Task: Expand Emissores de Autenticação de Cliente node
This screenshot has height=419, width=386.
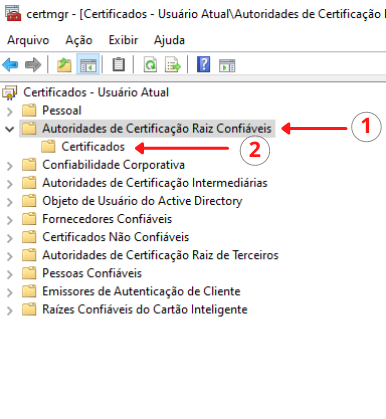Action: (10, 292)
